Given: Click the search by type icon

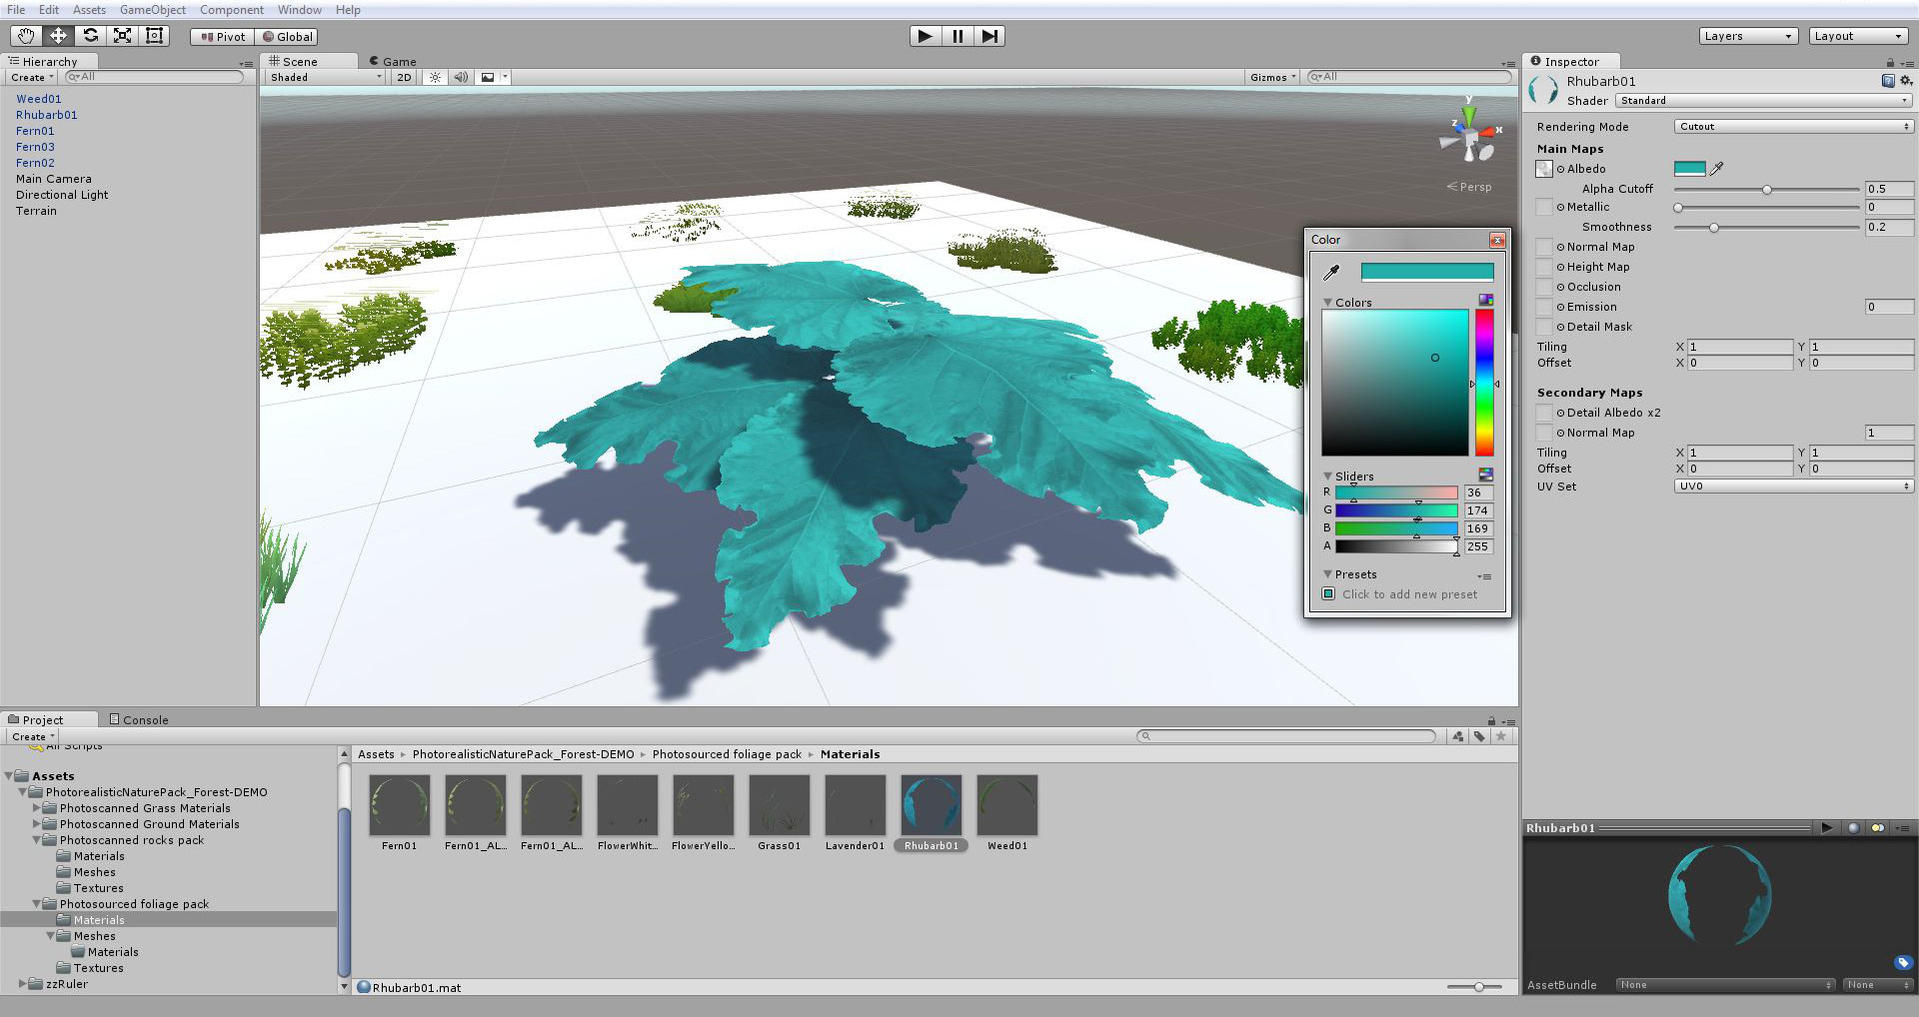Looking at the screenshot, I should click(x=1458, y=737).
